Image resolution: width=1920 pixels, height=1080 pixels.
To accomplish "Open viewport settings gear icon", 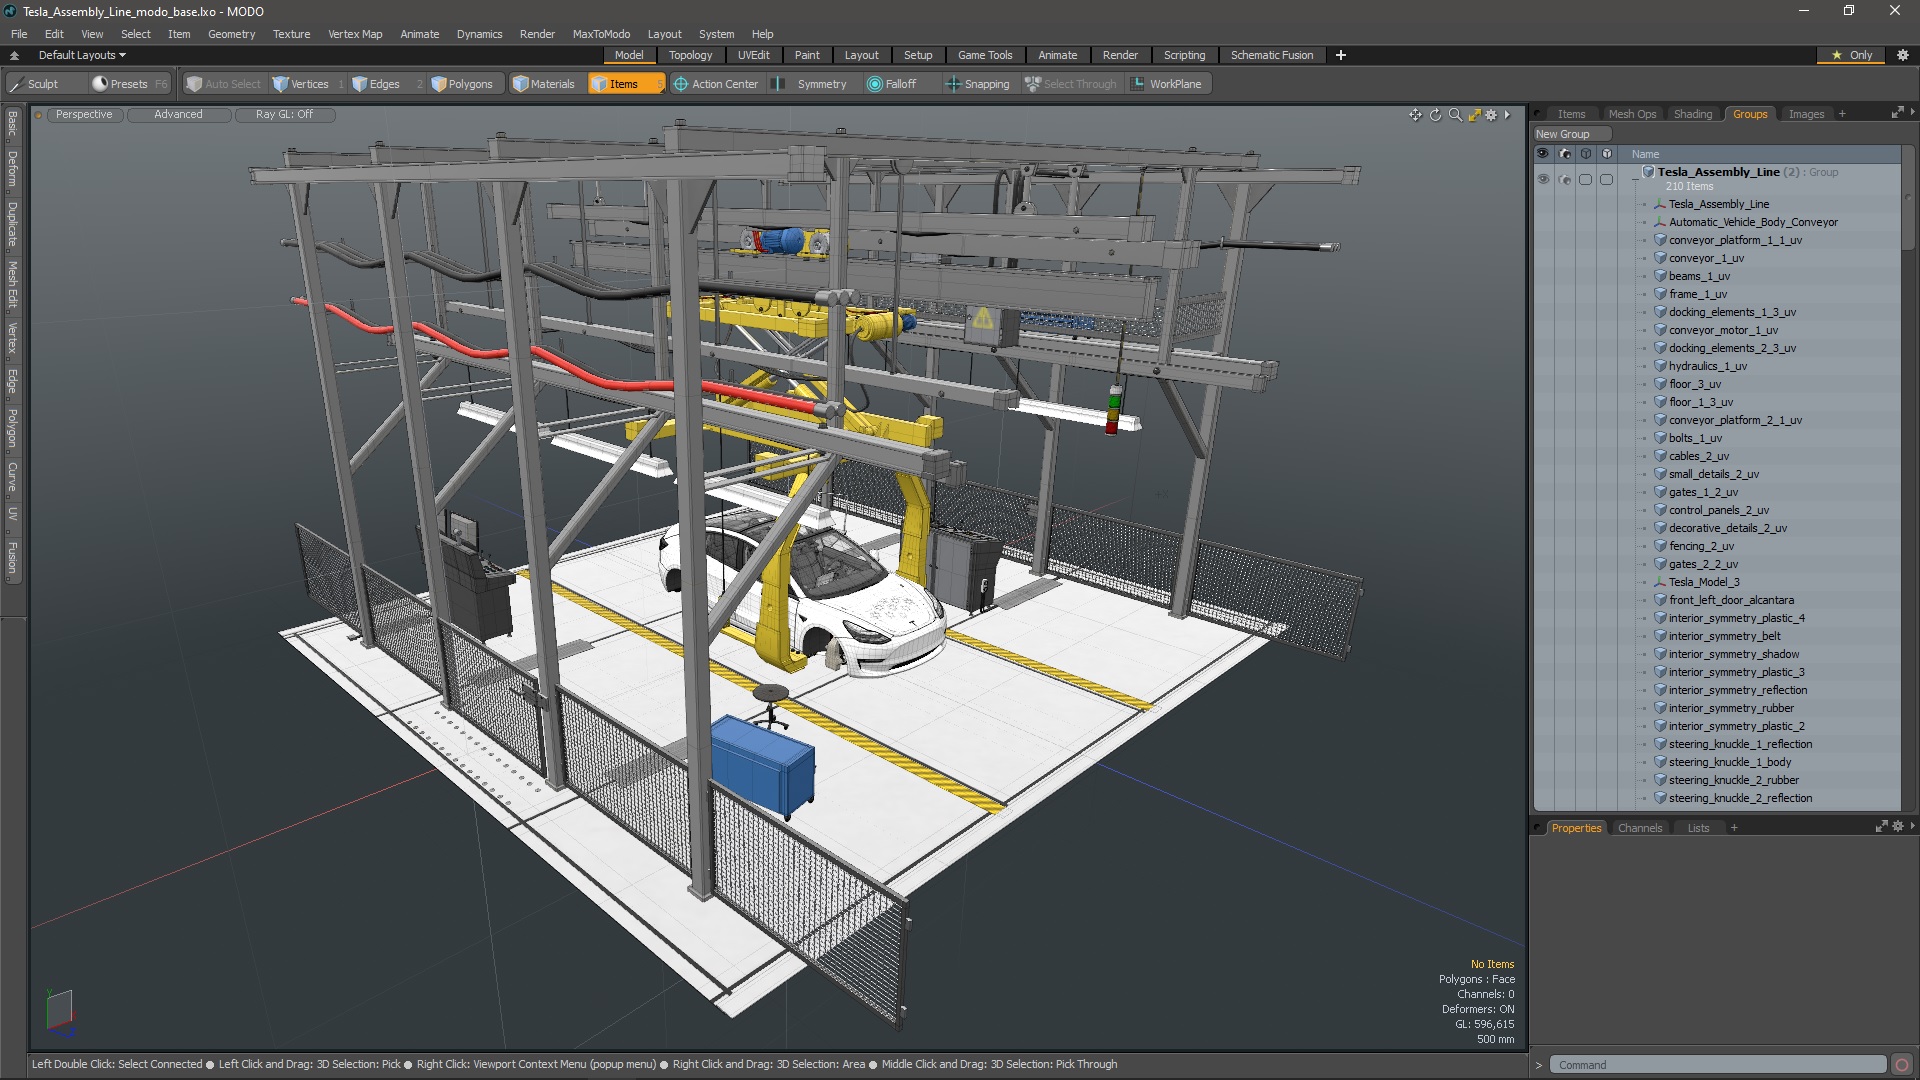I will (x=1491, y=115).
